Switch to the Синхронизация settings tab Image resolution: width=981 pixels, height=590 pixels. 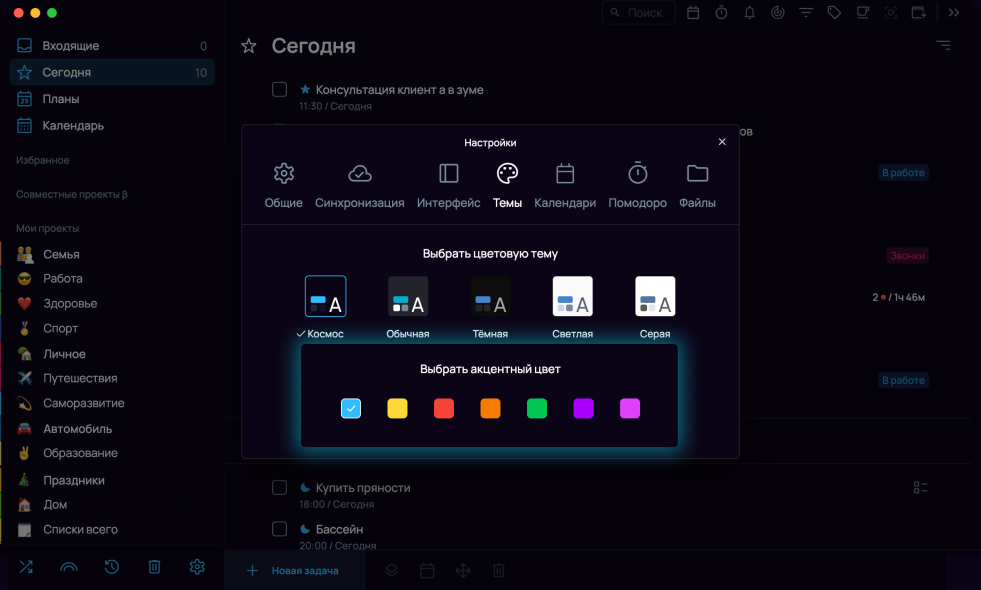[359, 186]
